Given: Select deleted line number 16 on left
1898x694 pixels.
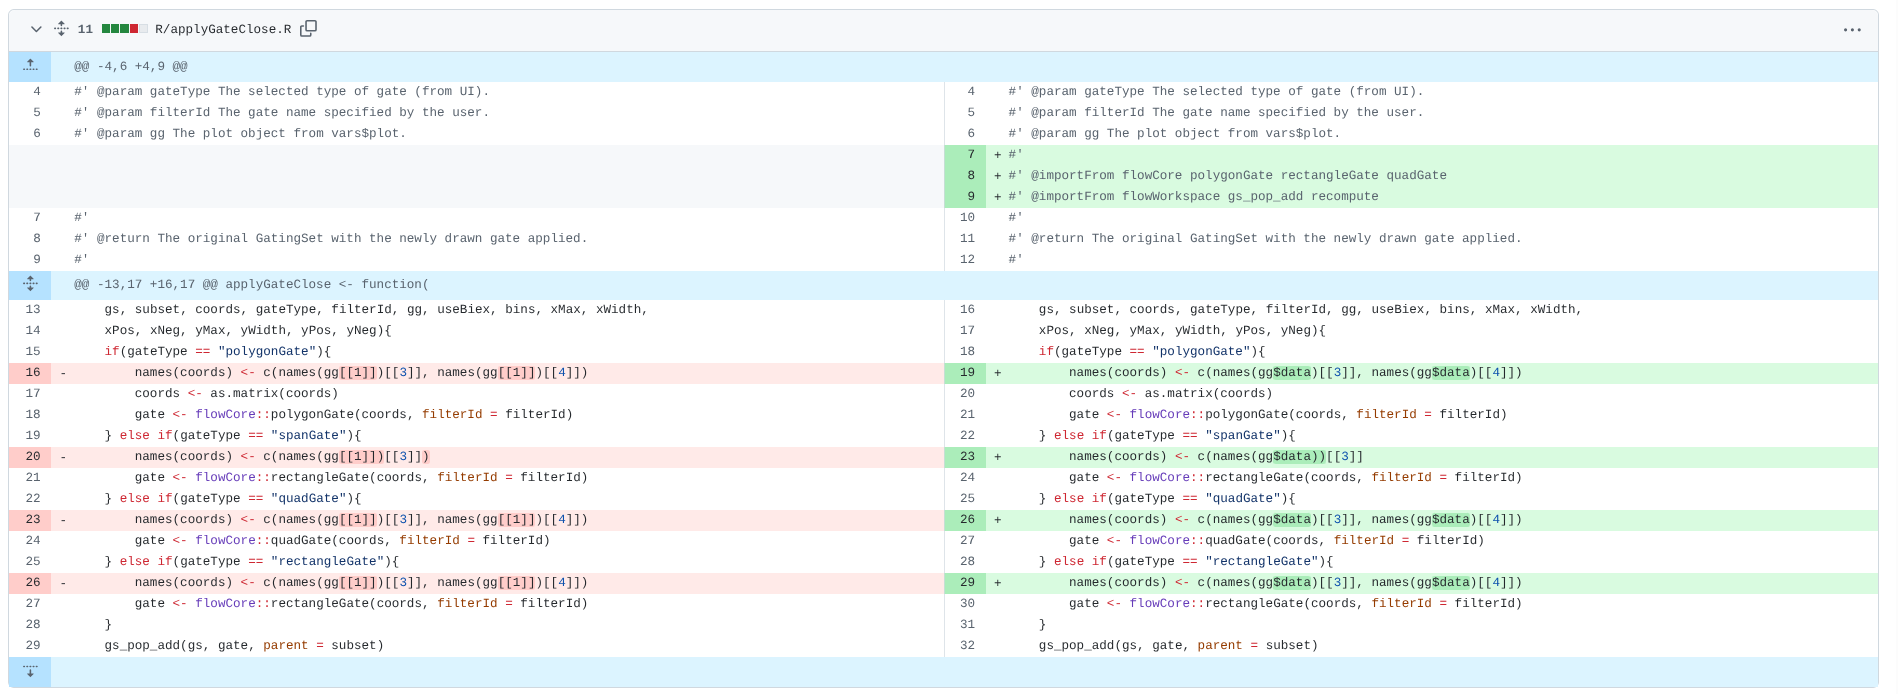Looking at the screenshot, I should click(x=33, y=373).
